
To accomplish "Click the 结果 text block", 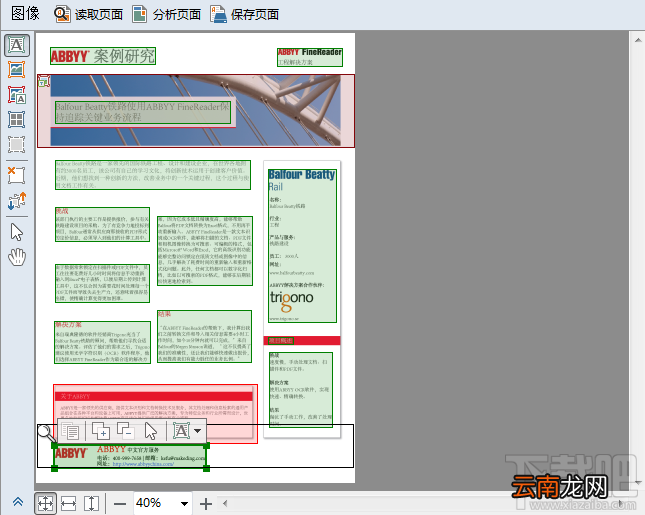I will pyautogui.click(x=204, y=336).
